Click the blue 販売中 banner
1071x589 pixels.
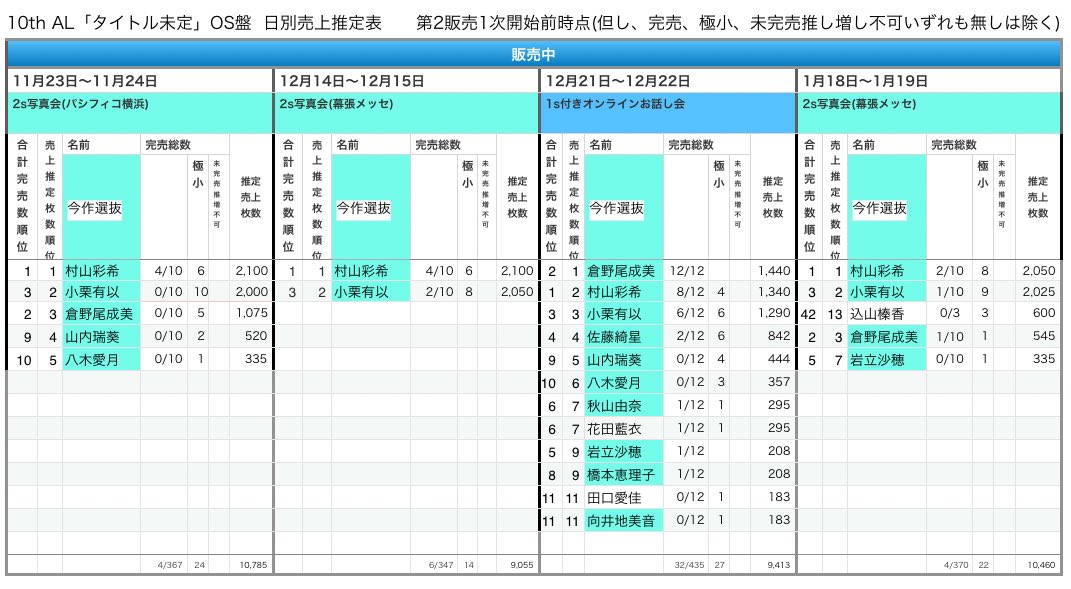pyautogui.click(x=533, y=54)
